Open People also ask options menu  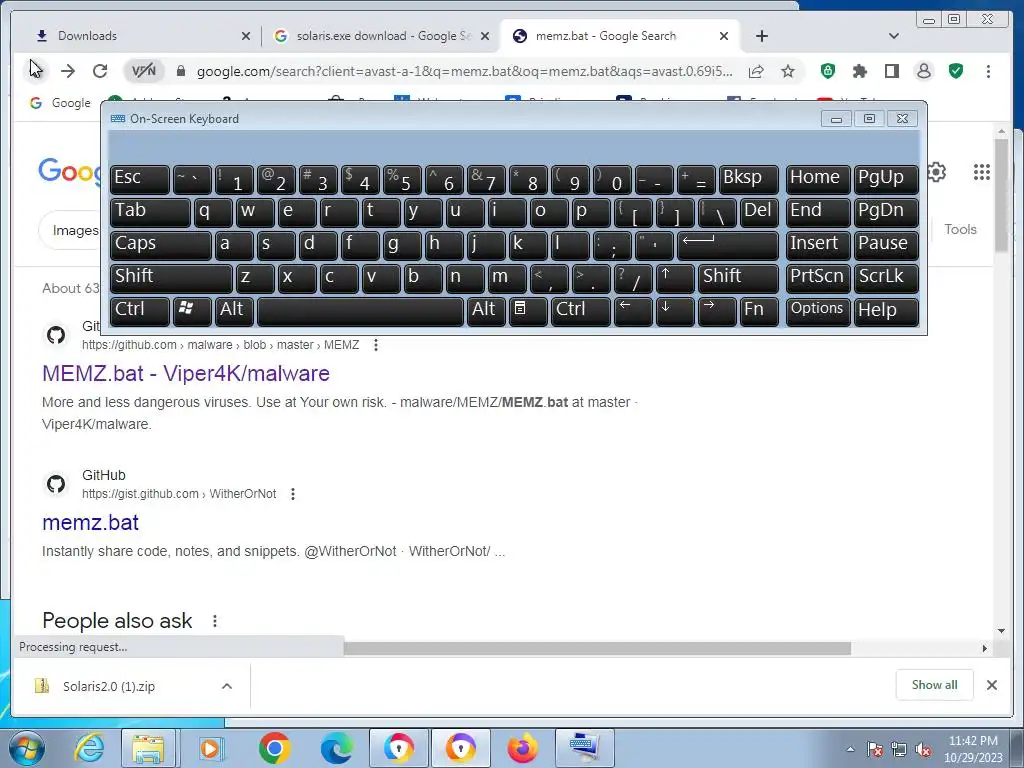(x=215, y=621)
